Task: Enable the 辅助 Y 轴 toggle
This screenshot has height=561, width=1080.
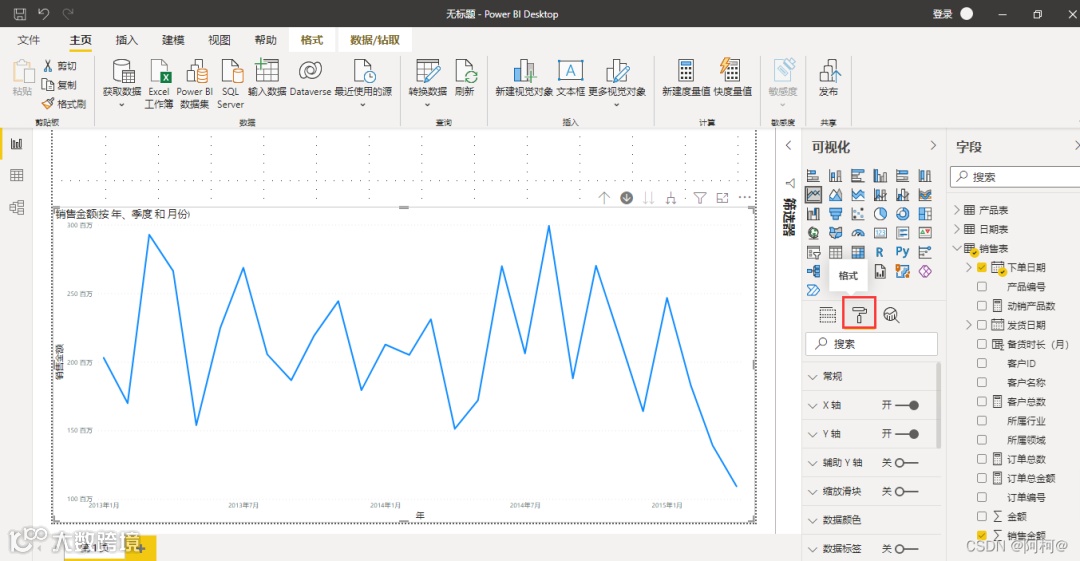Action: [x=906, y=463]
